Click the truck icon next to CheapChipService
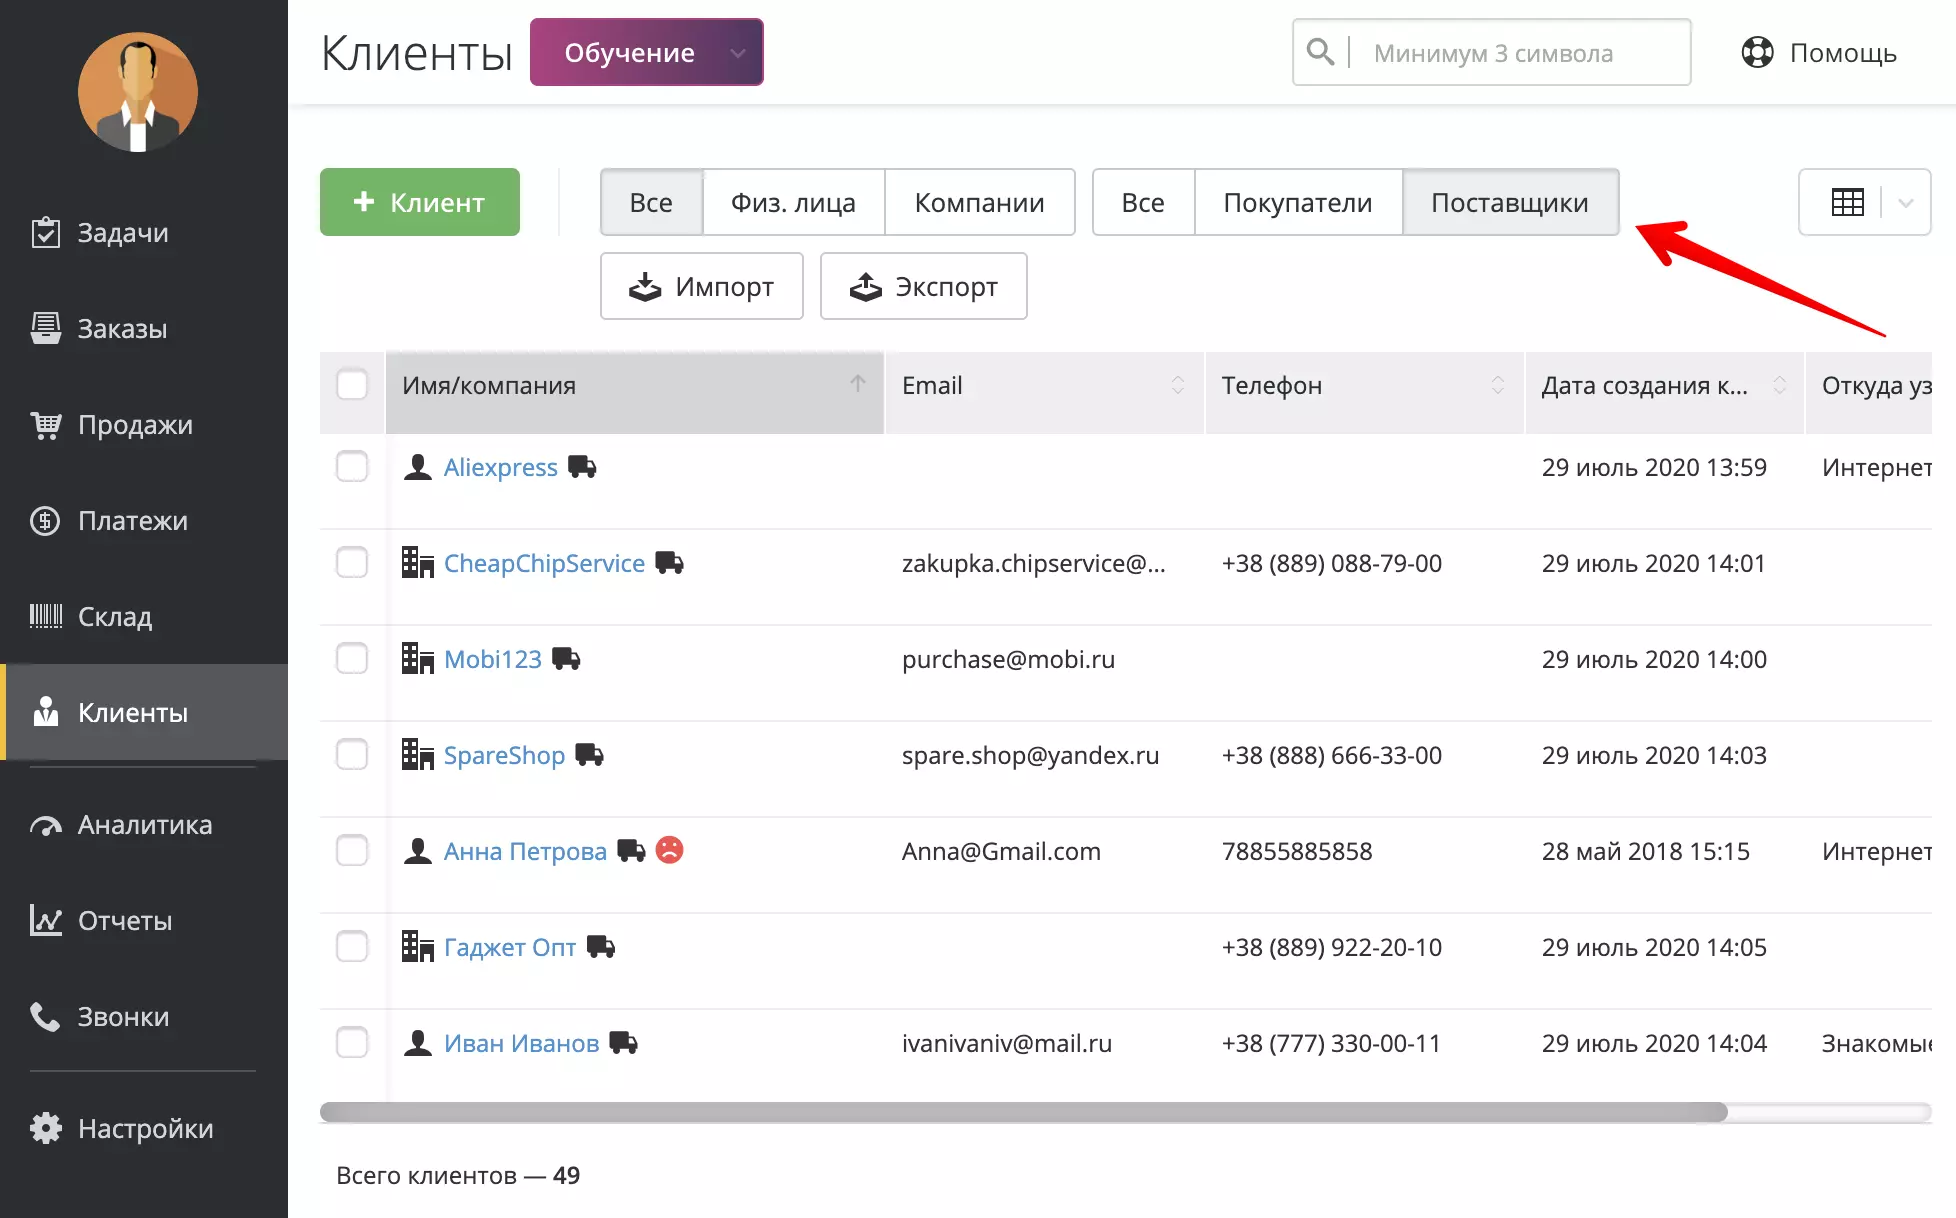1956x1218 pixels. pos(669,562)
